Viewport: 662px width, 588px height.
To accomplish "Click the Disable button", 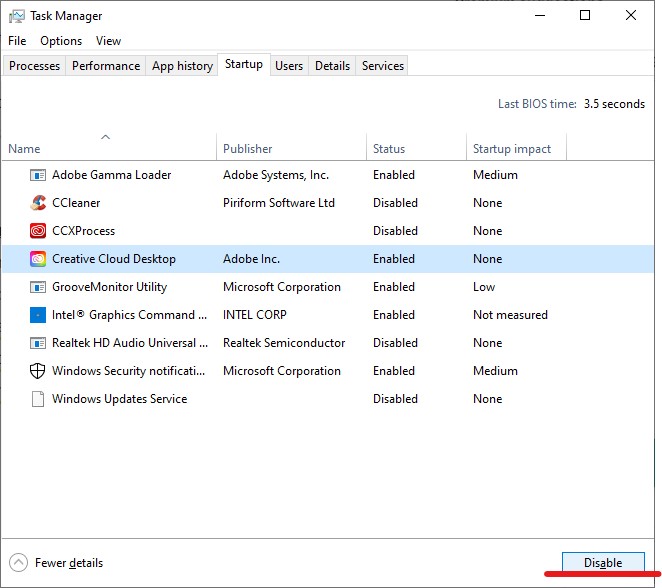I will [x=603, y=563].
